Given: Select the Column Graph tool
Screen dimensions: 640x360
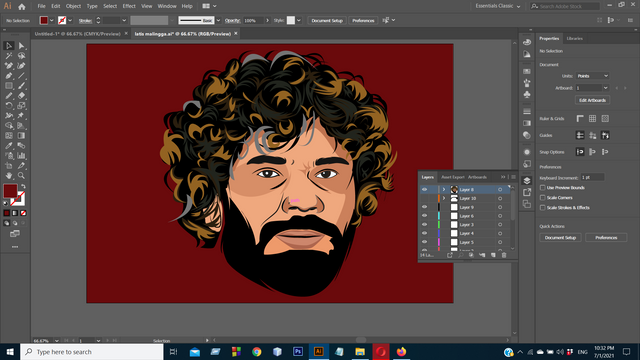Looking at the screenshot, I should [21, 156].
